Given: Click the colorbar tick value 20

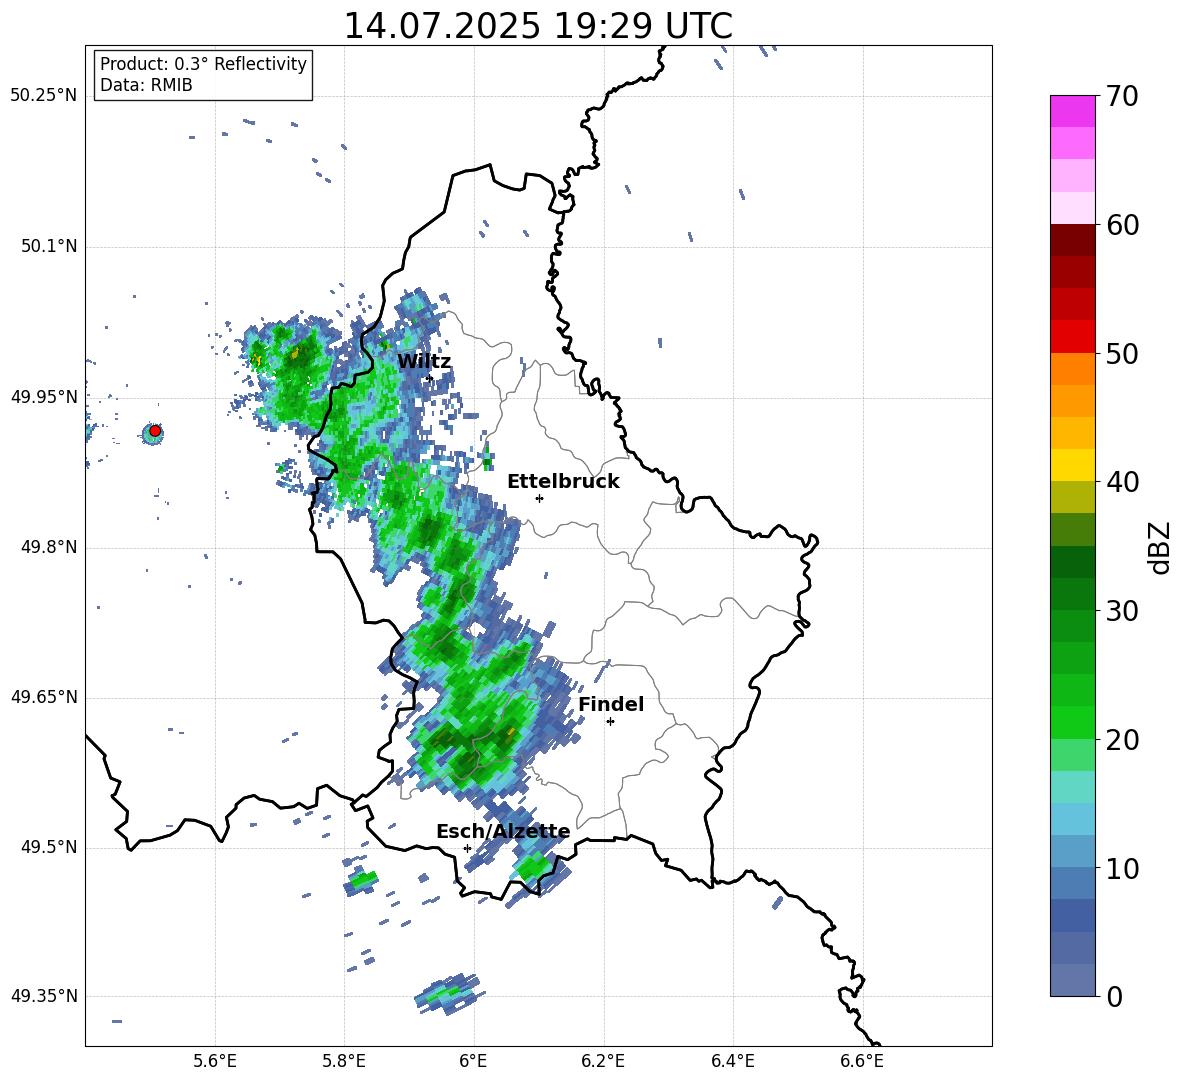Looking at the screenshot, I should [1122, 740].
